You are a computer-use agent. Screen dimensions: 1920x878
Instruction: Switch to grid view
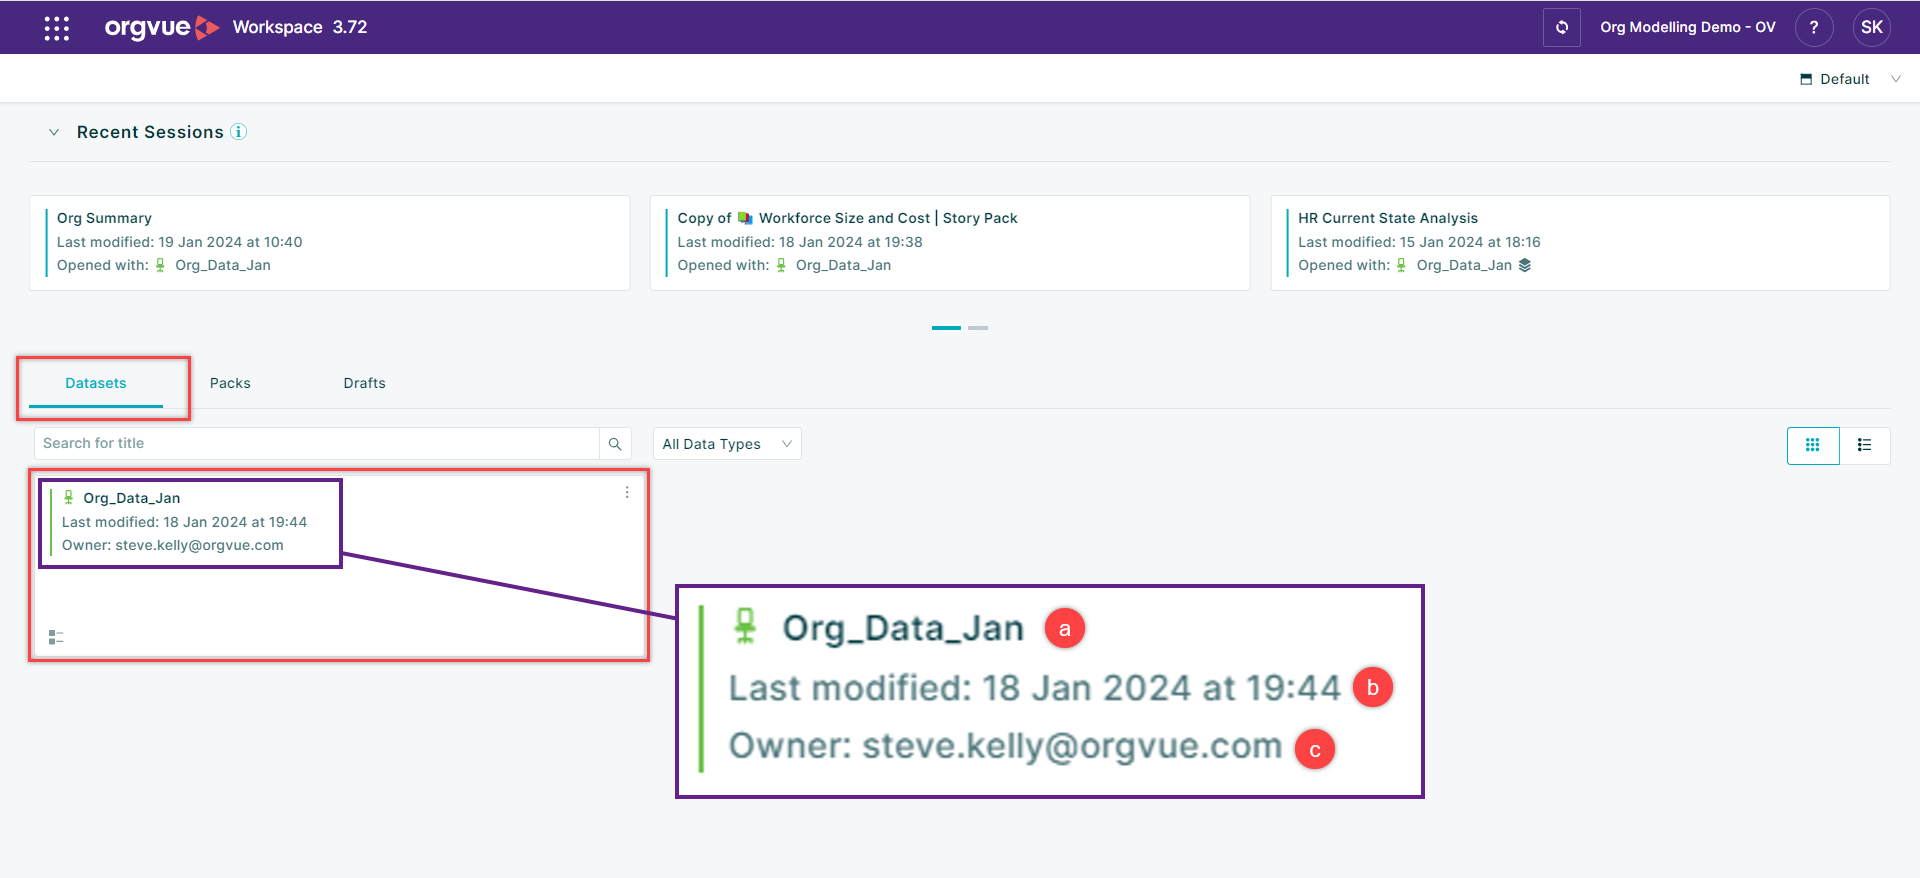click(x=1812, y=445)
